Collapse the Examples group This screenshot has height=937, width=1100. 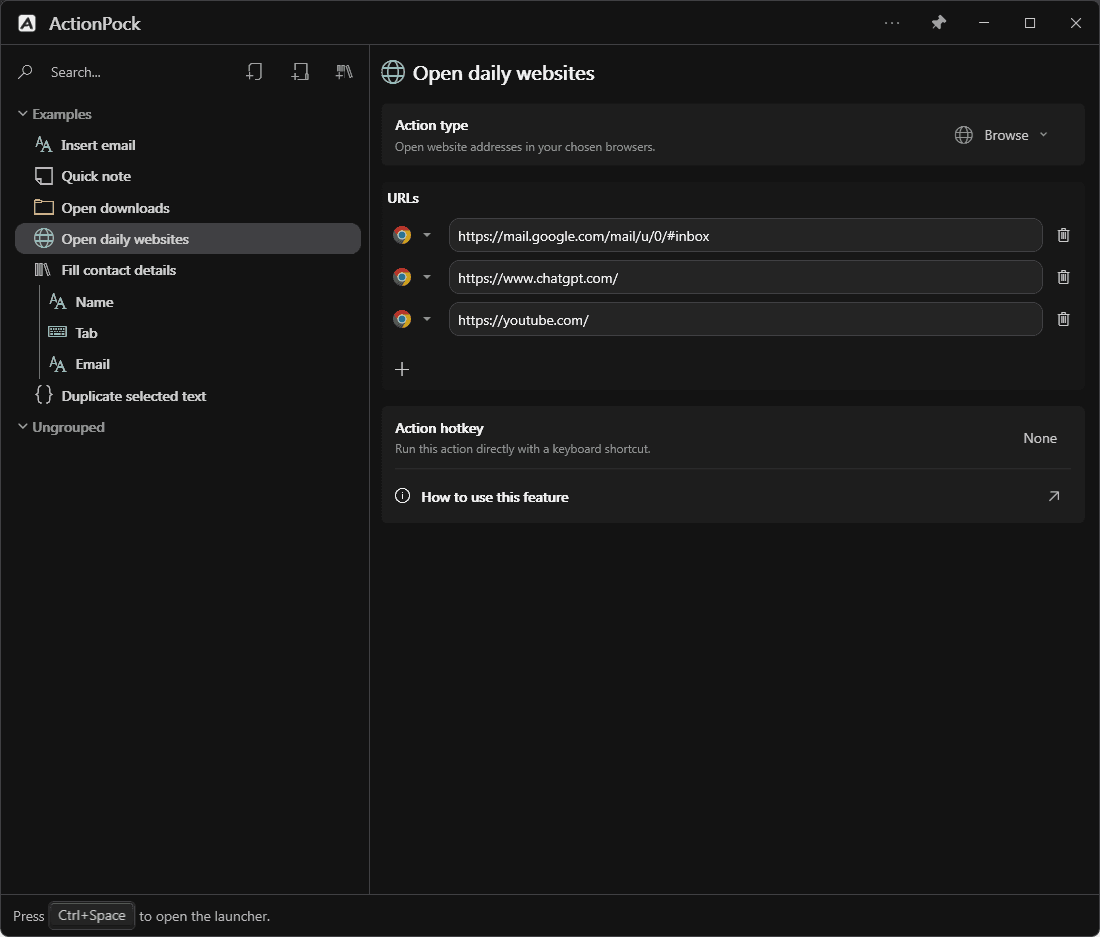coord(22,114)
